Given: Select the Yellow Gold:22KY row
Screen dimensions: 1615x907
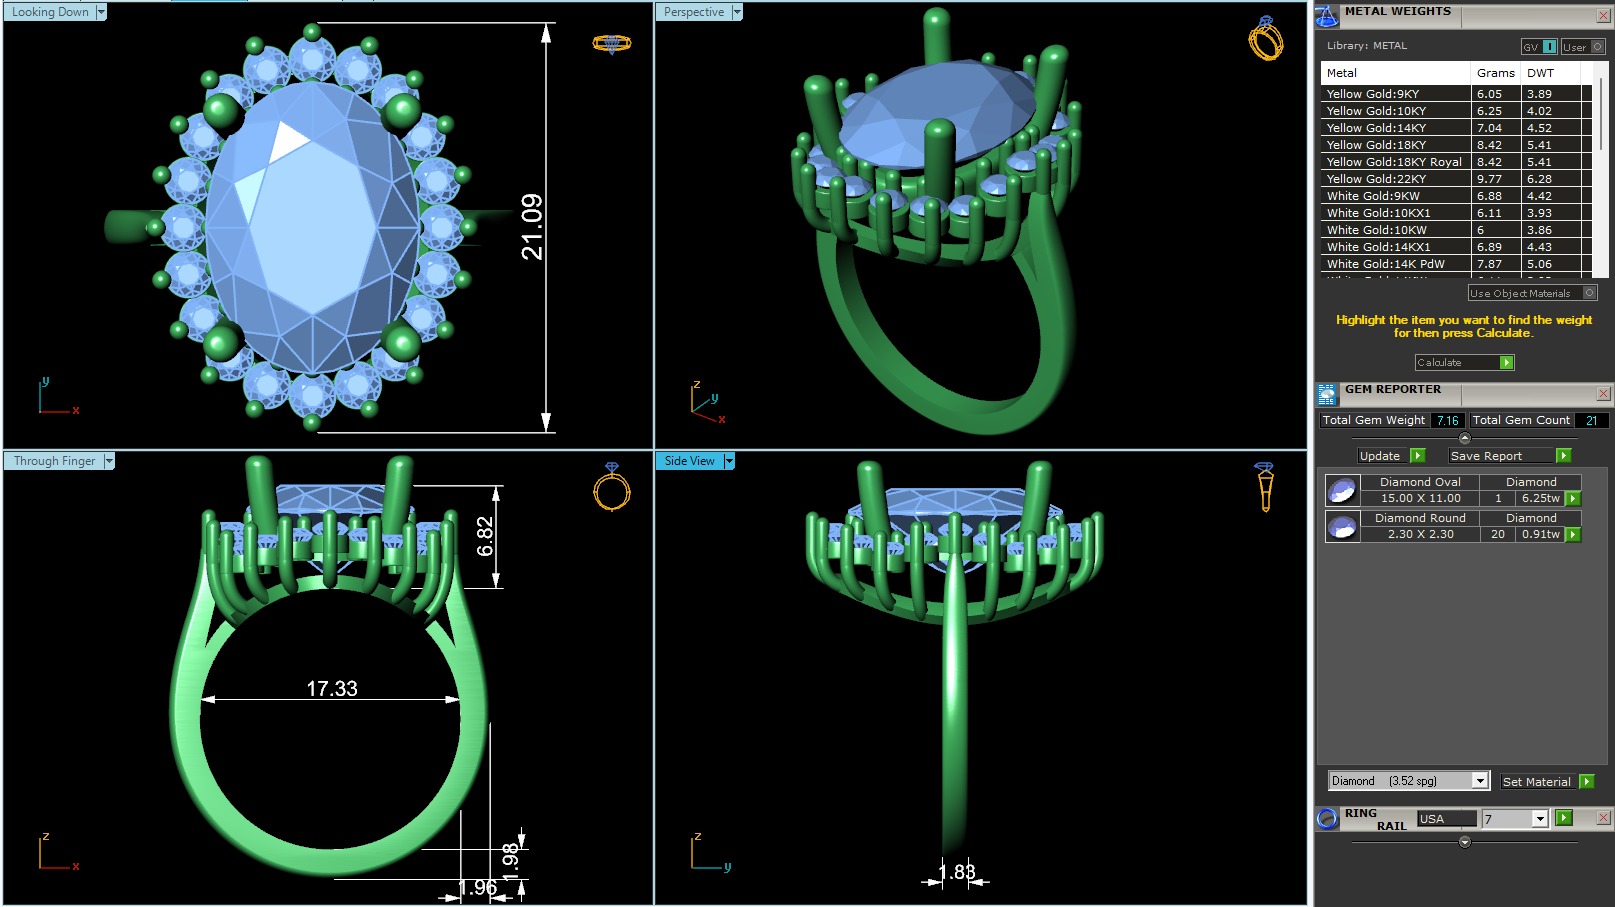Looking at the screenshot, I should click(x=1456, y=179).
